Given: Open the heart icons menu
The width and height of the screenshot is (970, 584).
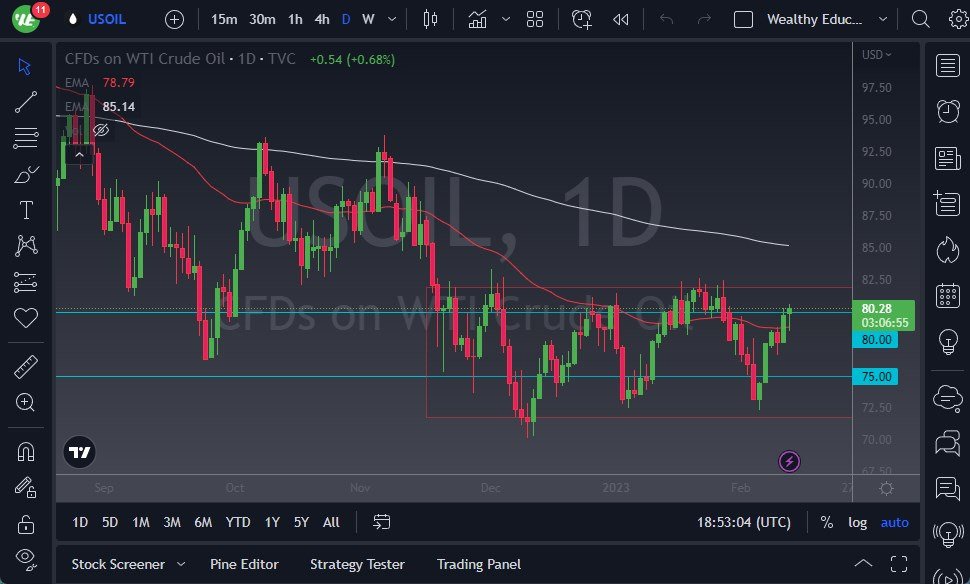Looking at the screenshot, I should (25, 318).
